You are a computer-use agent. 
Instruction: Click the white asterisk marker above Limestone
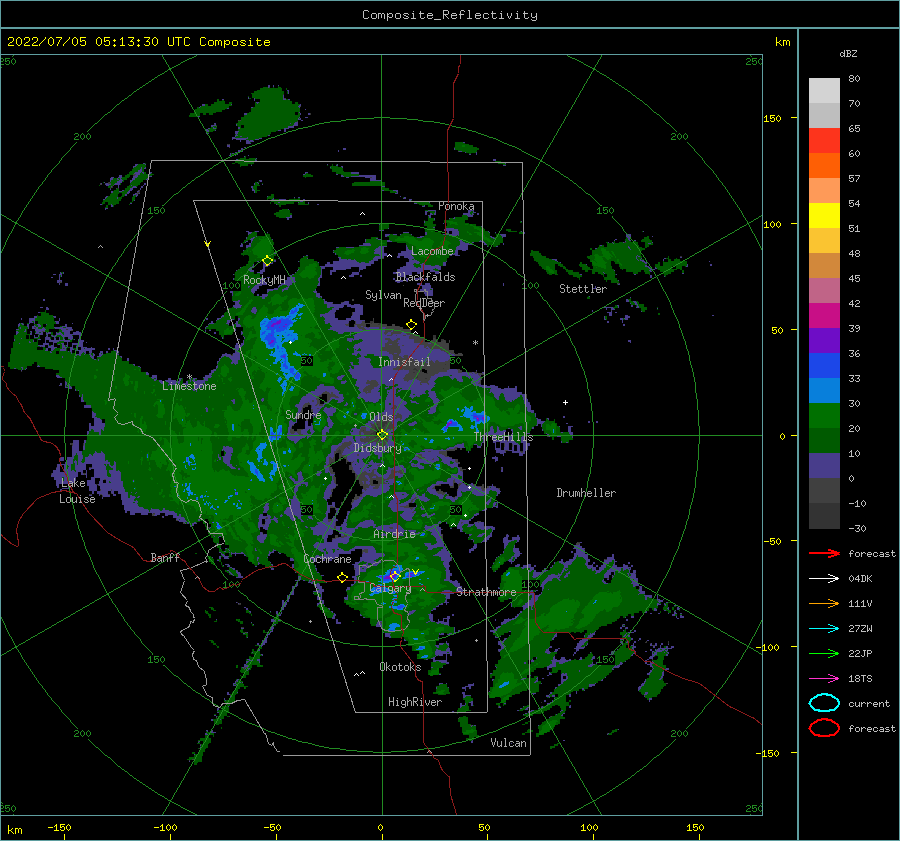[x=189, y=377]
